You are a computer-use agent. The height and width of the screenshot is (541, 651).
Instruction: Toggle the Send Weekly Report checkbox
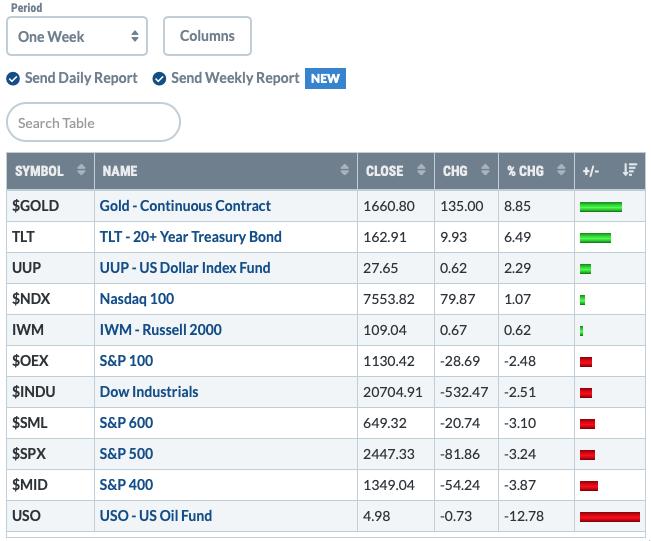point(159,78)
